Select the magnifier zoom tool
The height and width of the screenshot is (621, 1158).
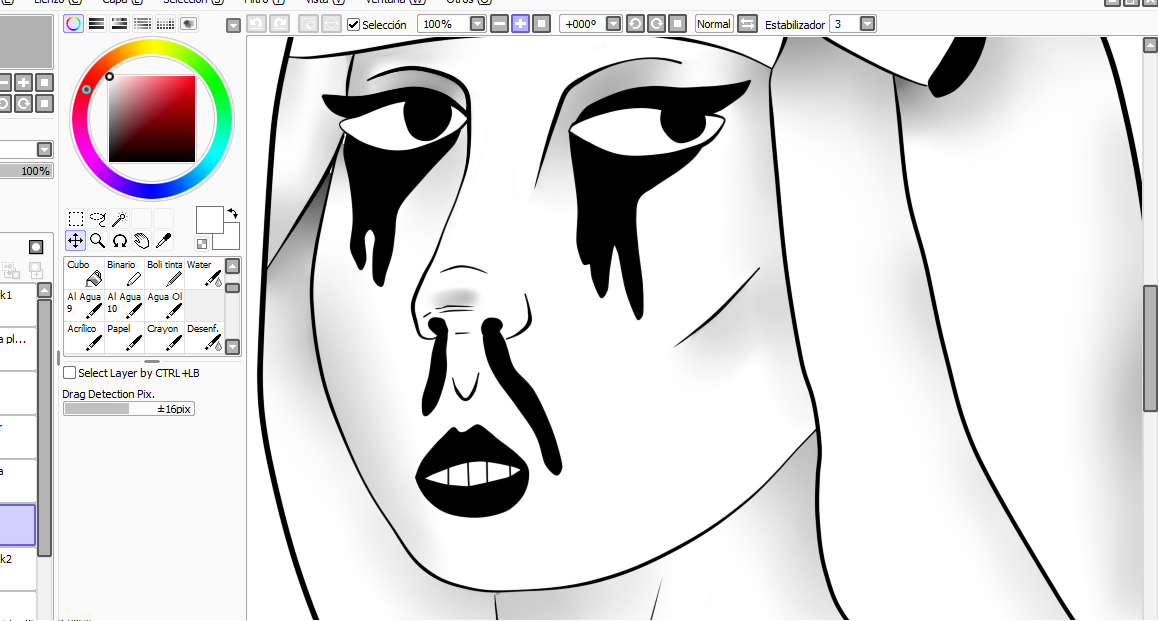(97, 241)
